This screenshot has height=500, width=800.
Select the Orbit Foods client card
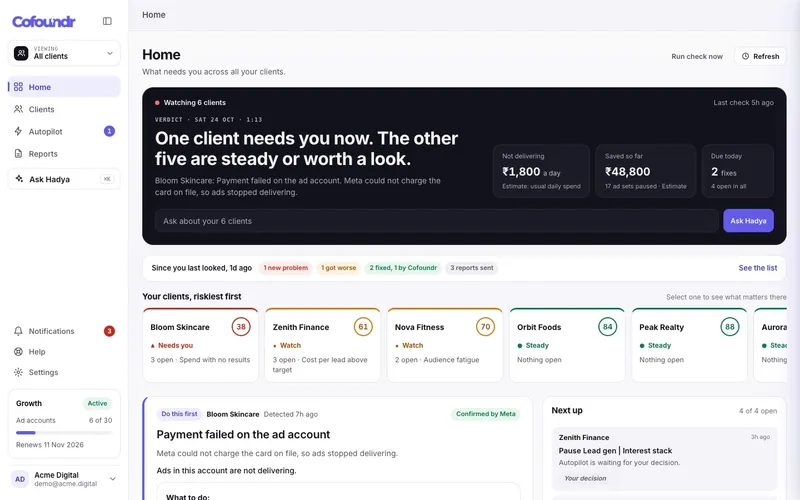coord(567,345)
